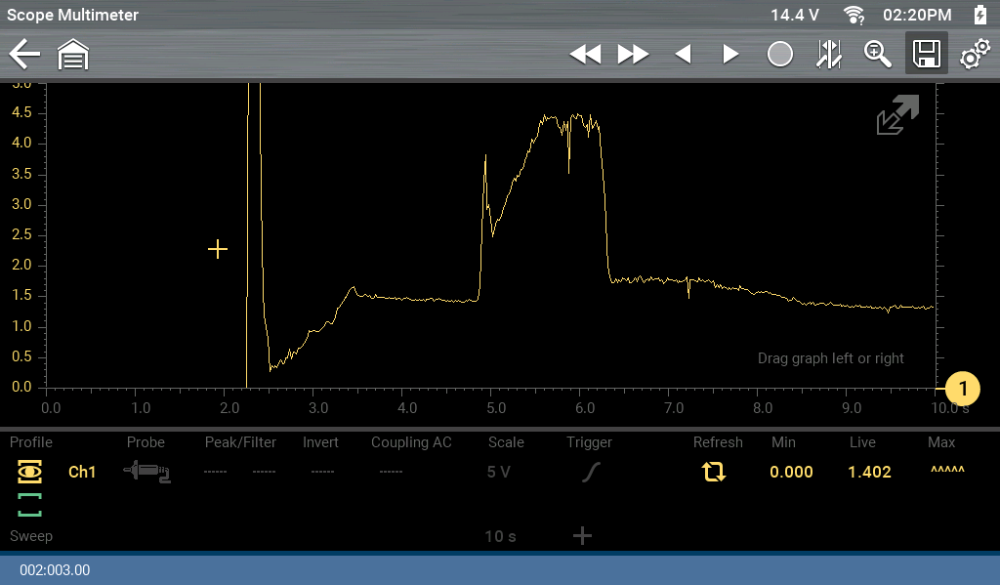Change the 10 s sweep setting
Viewport: 1000px width, 585px height.
[x=500, y=537]
